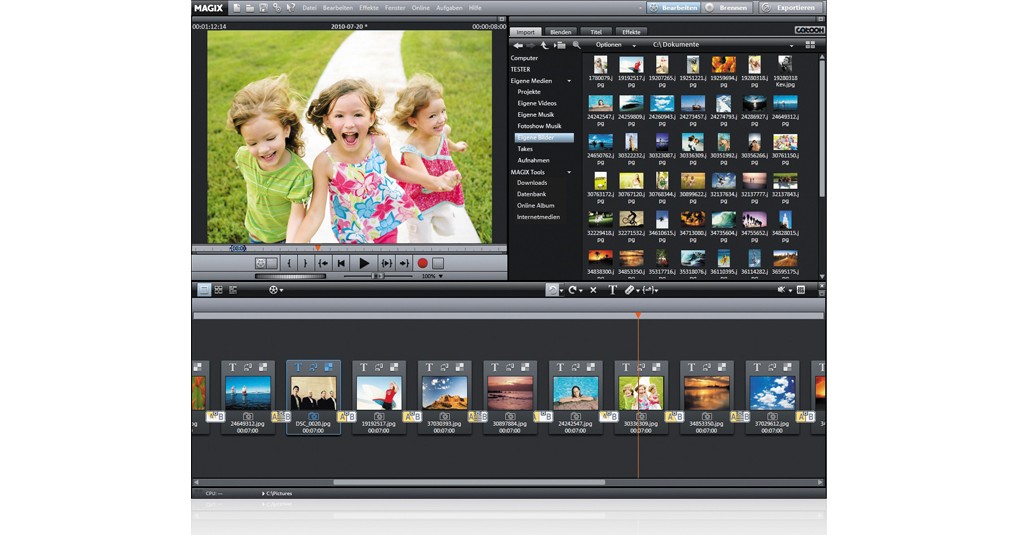Click the Exportieren button
Screen dimensions: 1019x535
tap(791, 8)
